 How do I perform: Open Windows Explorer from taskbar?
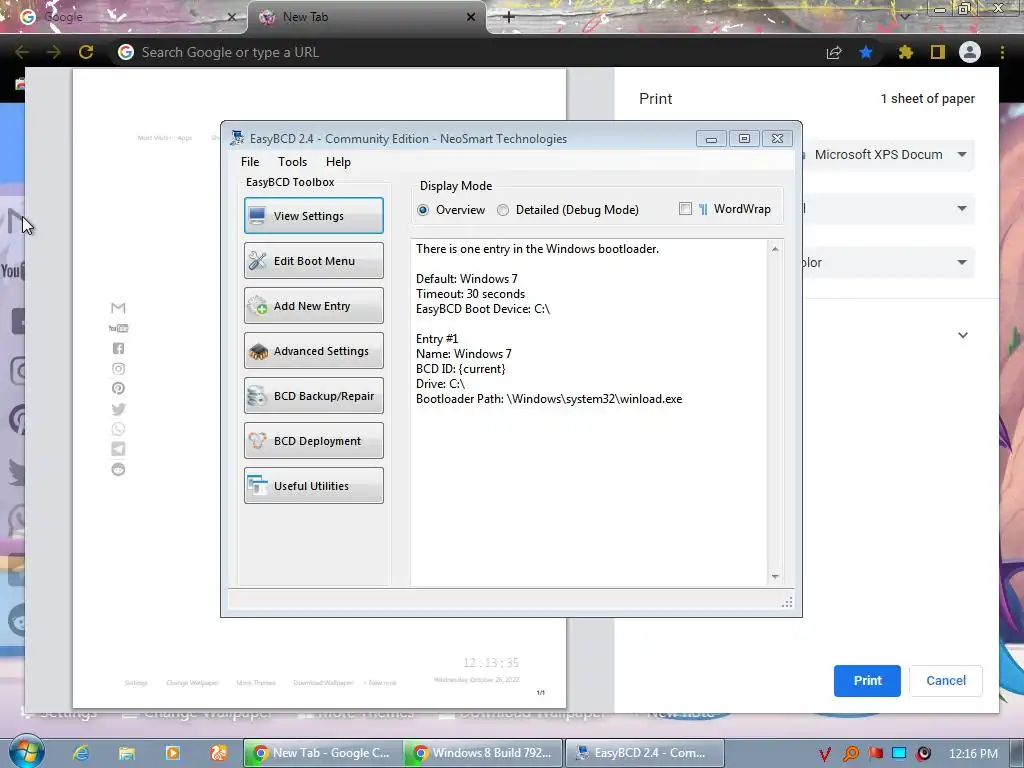coord(127,753)
